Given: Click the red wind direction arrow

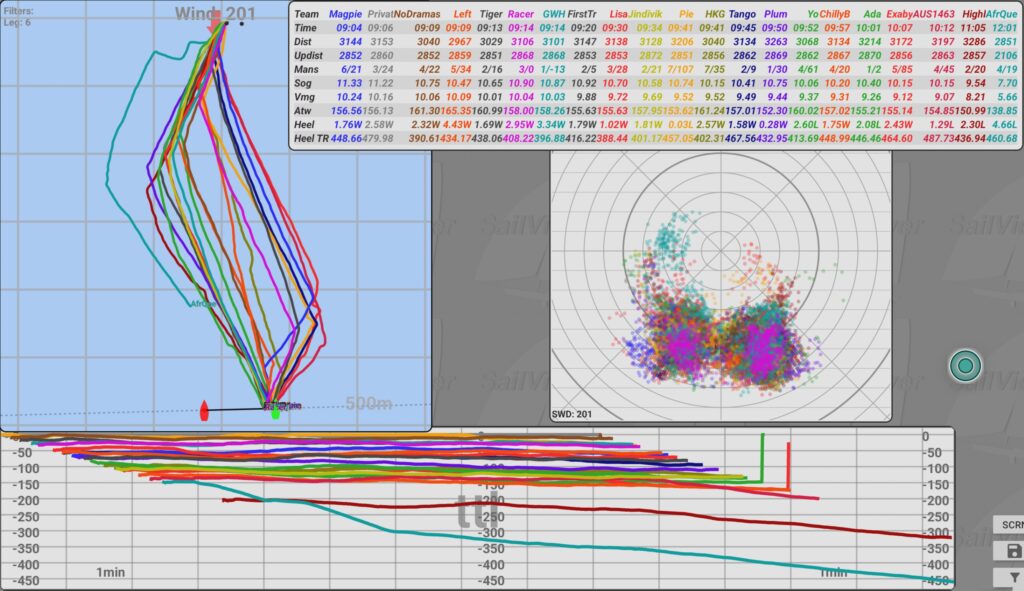Looking at the screenshot, I should (214, 22).
